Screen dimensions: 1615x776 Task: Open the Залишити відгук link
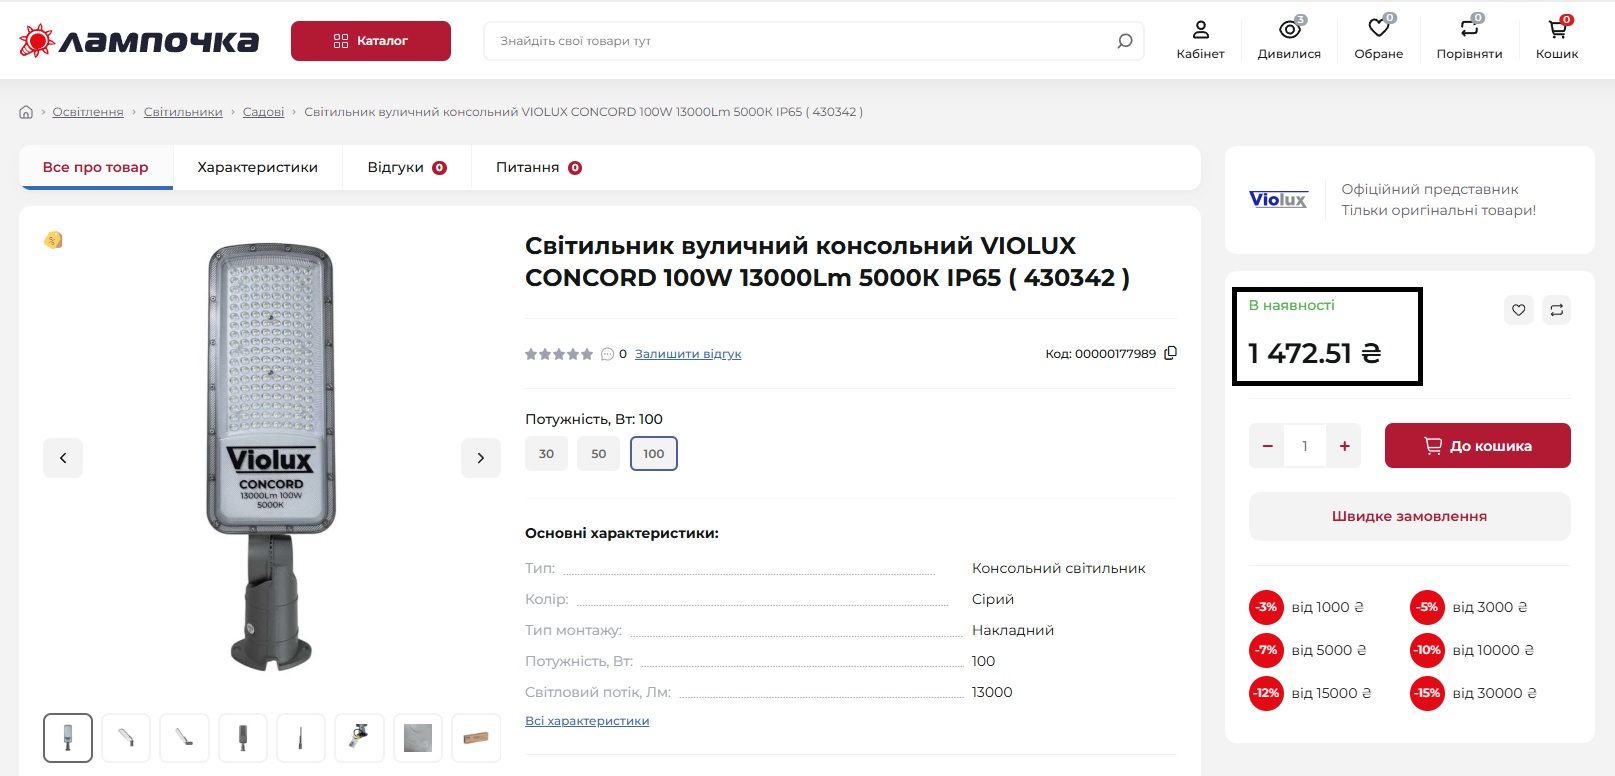(688, 354)
